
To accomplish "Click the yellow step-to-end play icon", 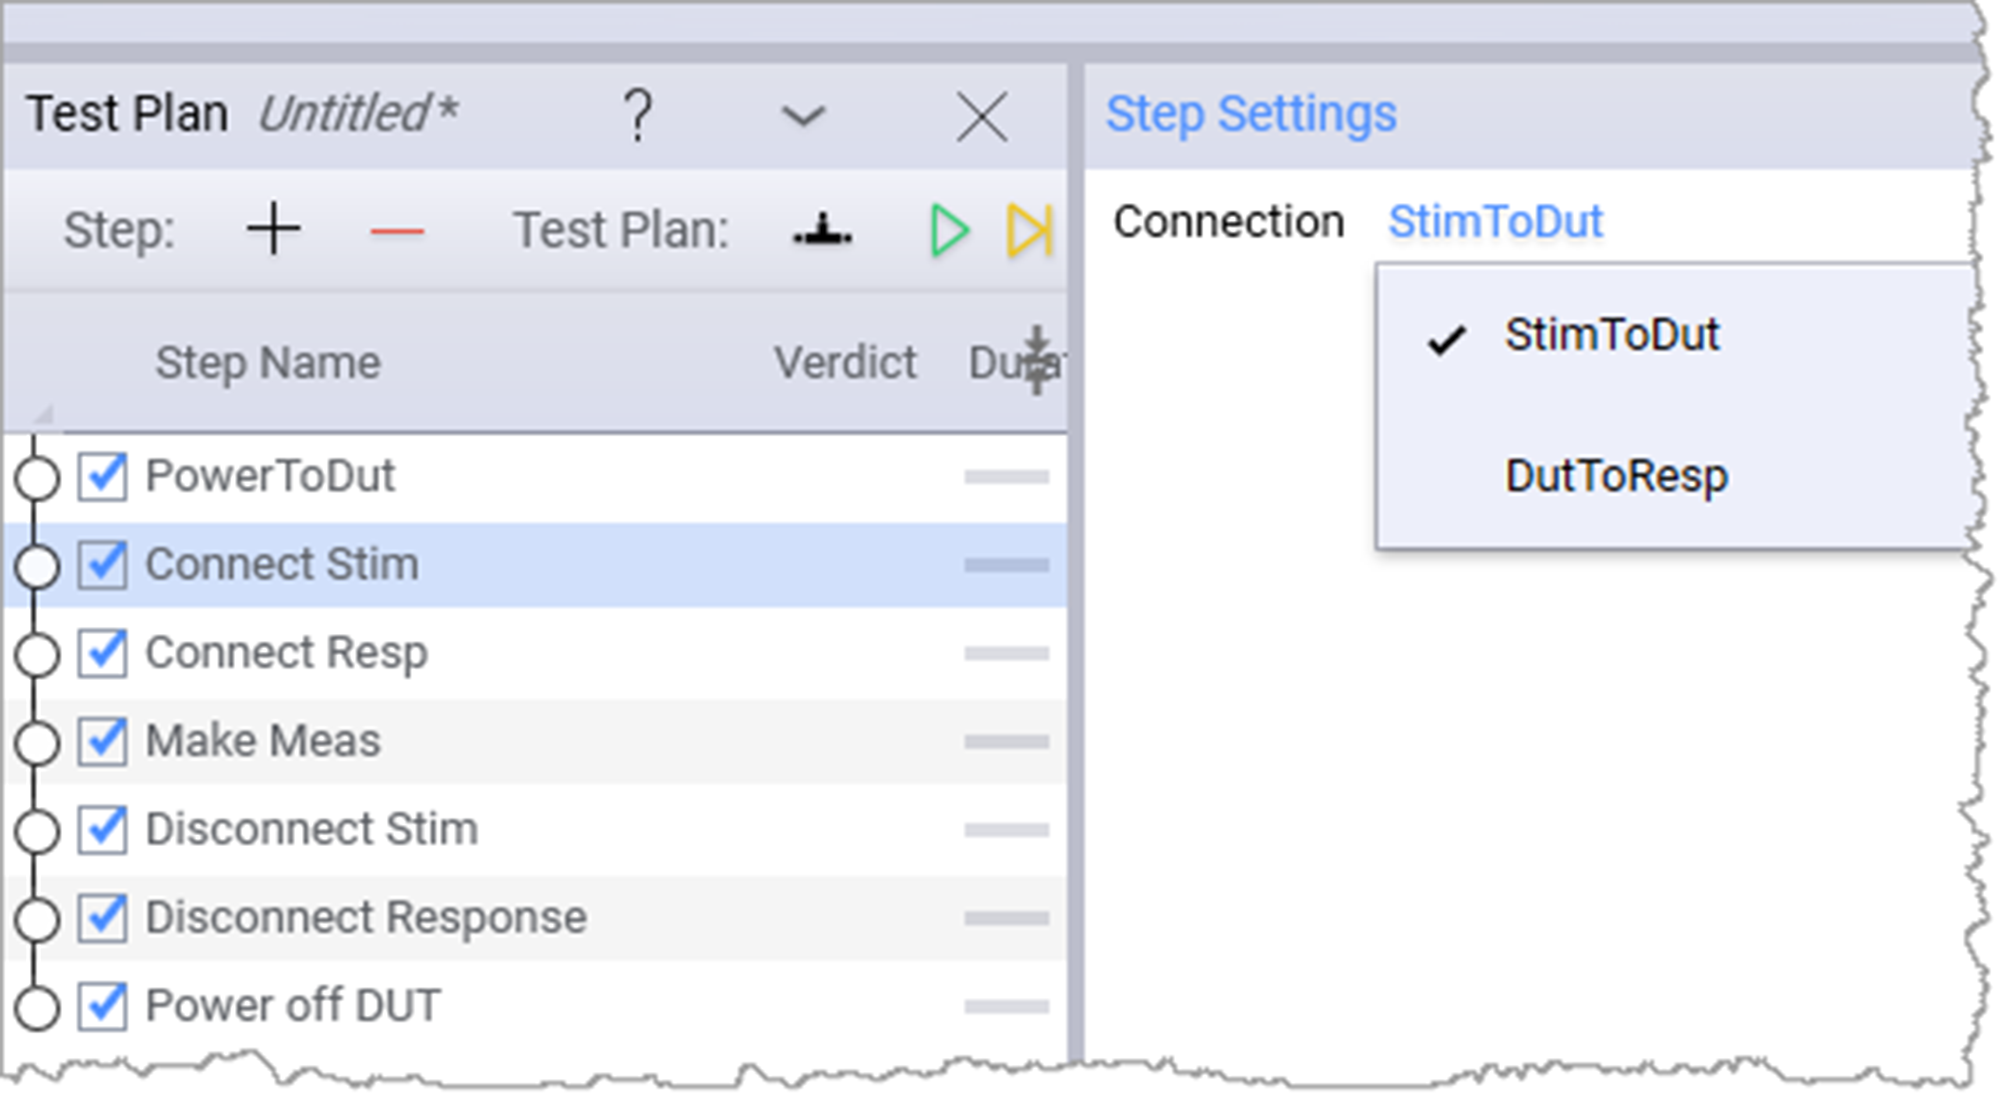I will [x=1029, y=231].
